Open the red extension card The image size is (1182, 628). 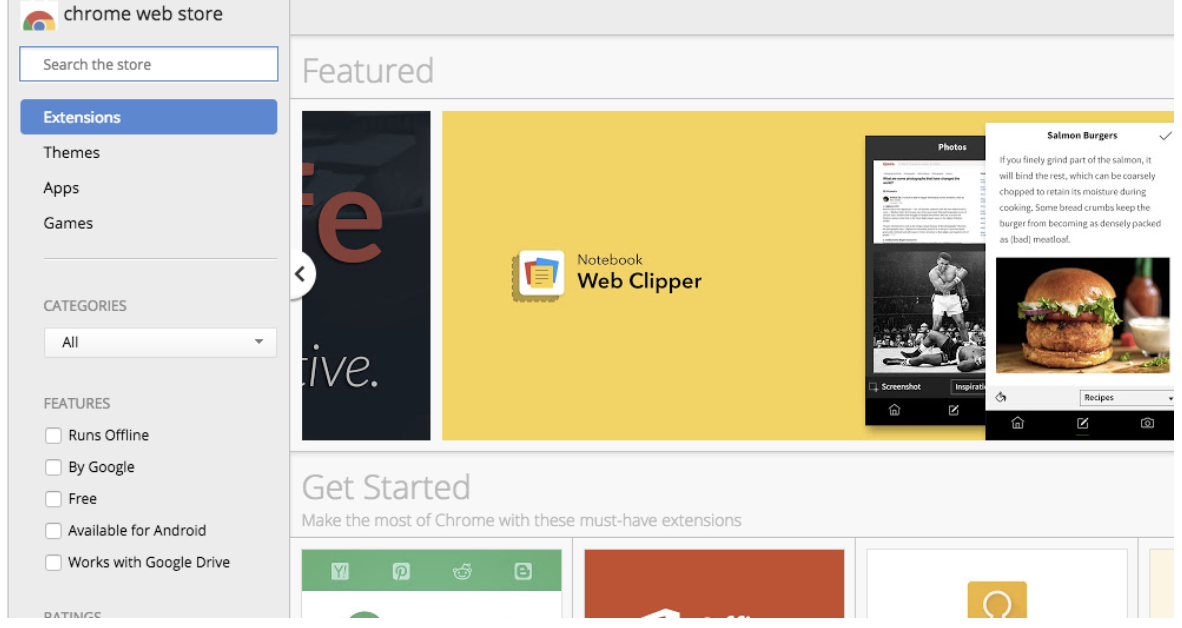[714, 585]
